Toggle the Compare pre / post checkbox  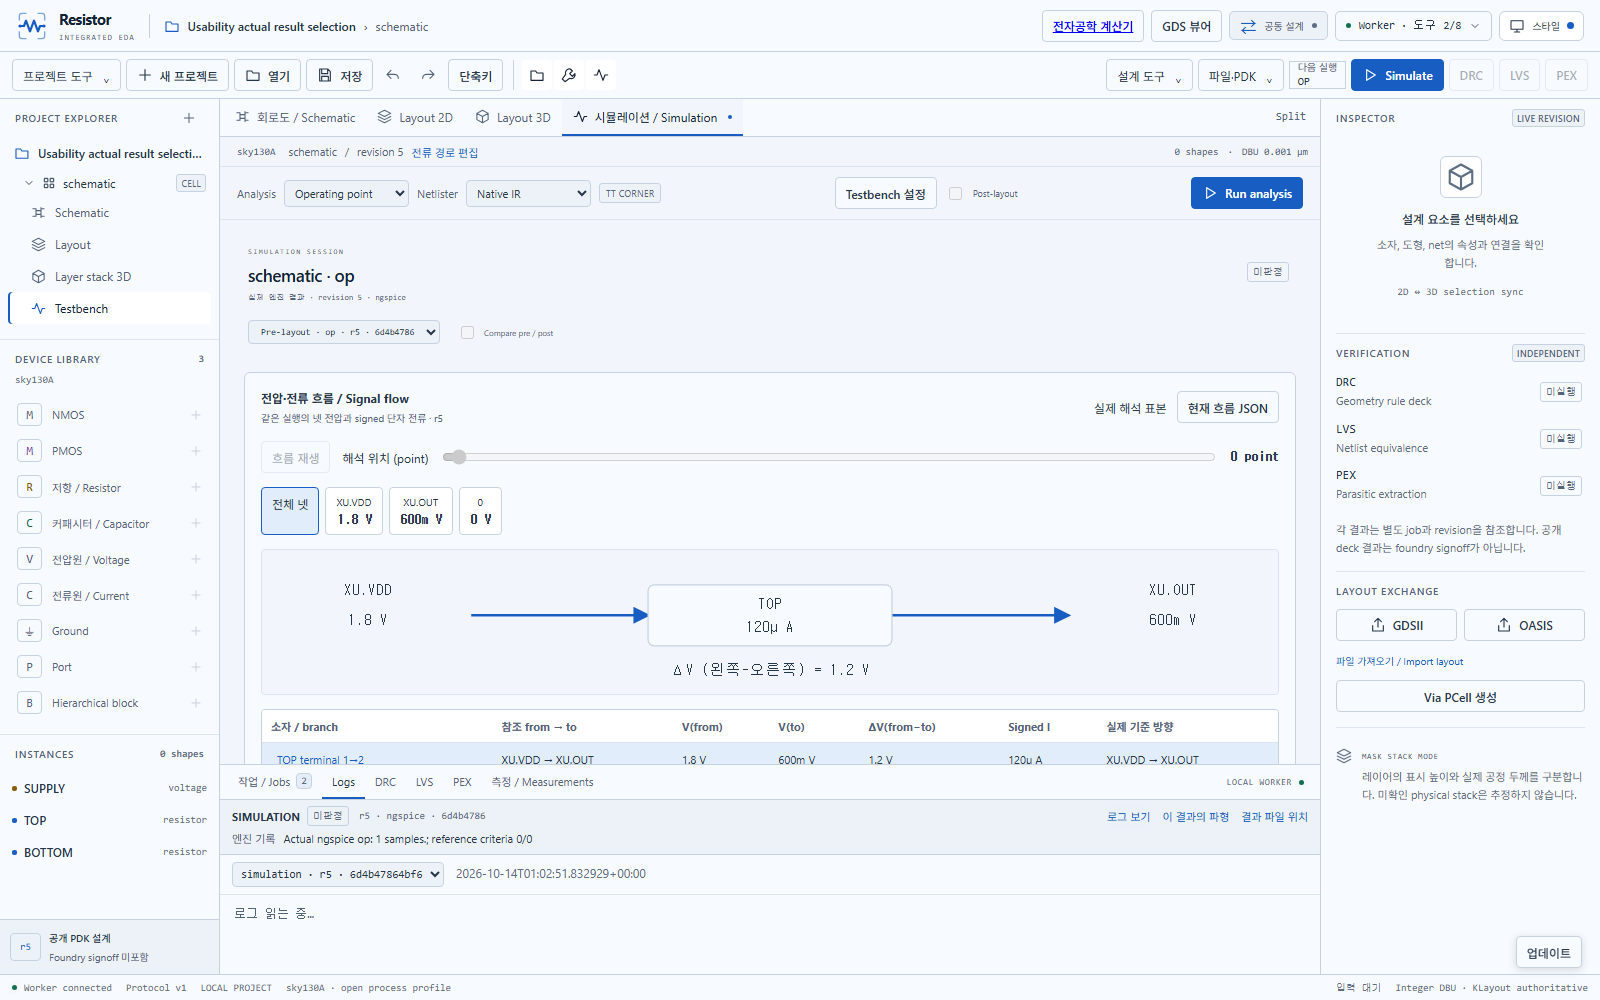coord(467,333)
